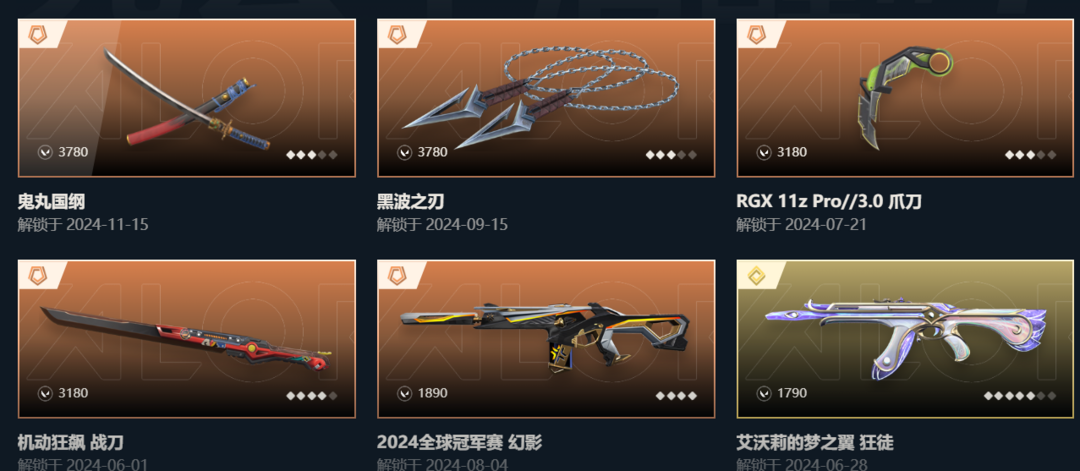Click the gold tier badge on 艾沃莉的梦之翼 card

pos(757,275)
